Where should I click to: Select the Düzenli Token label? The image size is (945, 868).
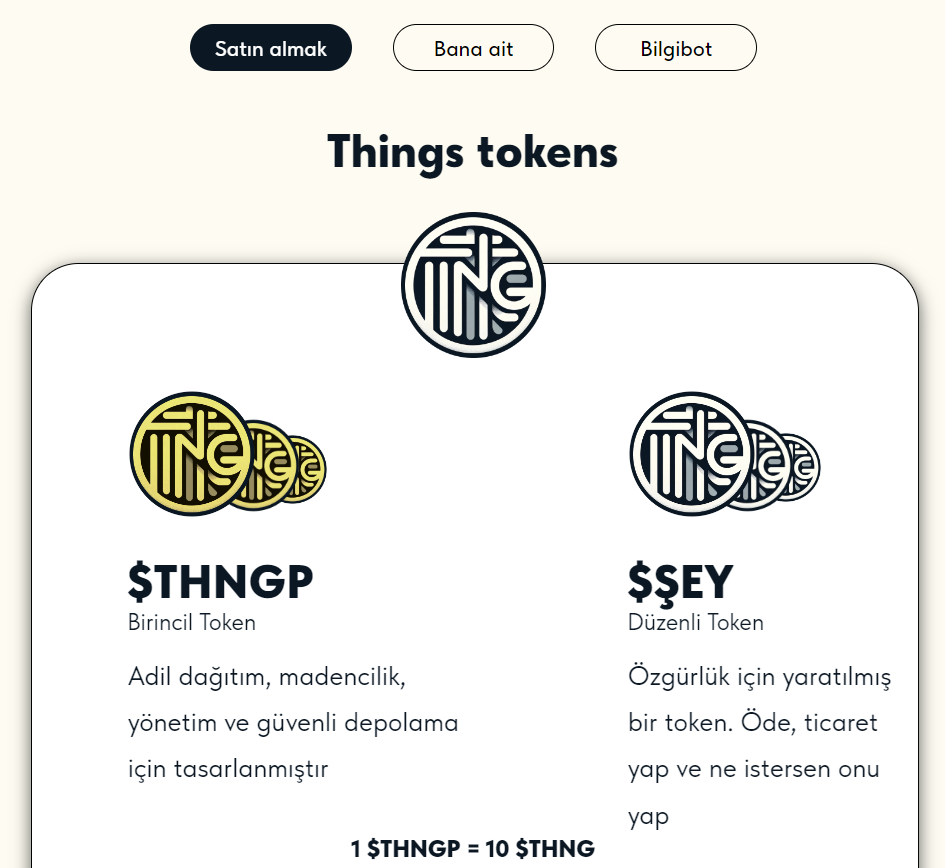[696, 622]
